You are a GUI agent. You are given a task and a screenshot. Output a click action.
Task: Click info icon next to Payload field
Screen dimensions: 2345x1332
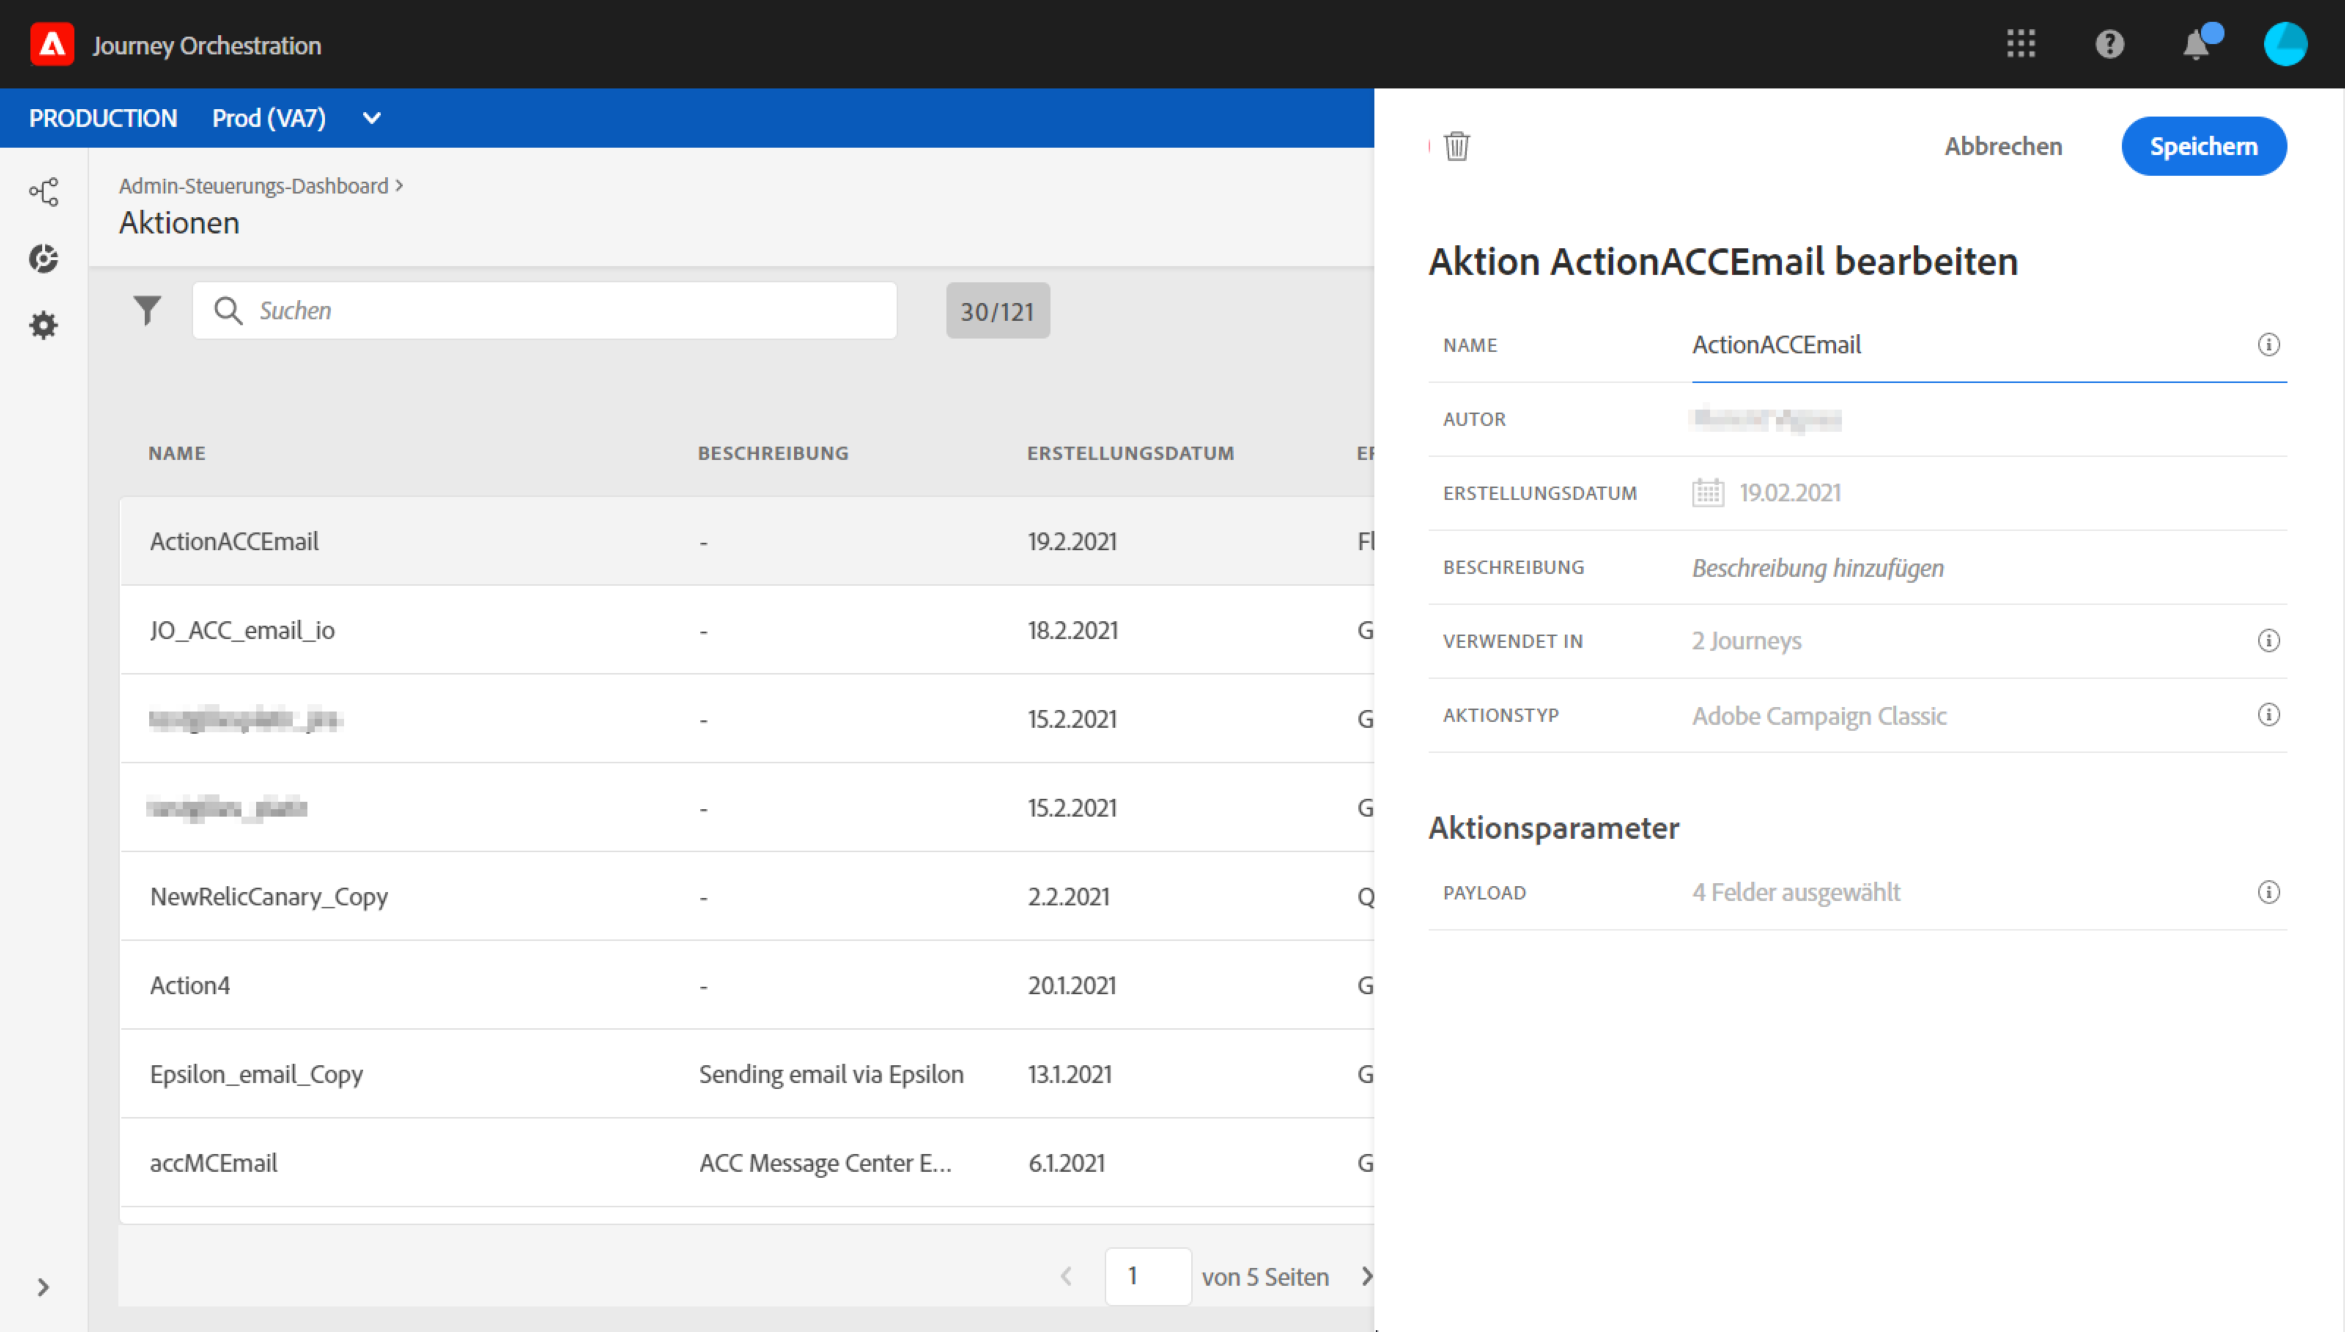coord(2268,892)
